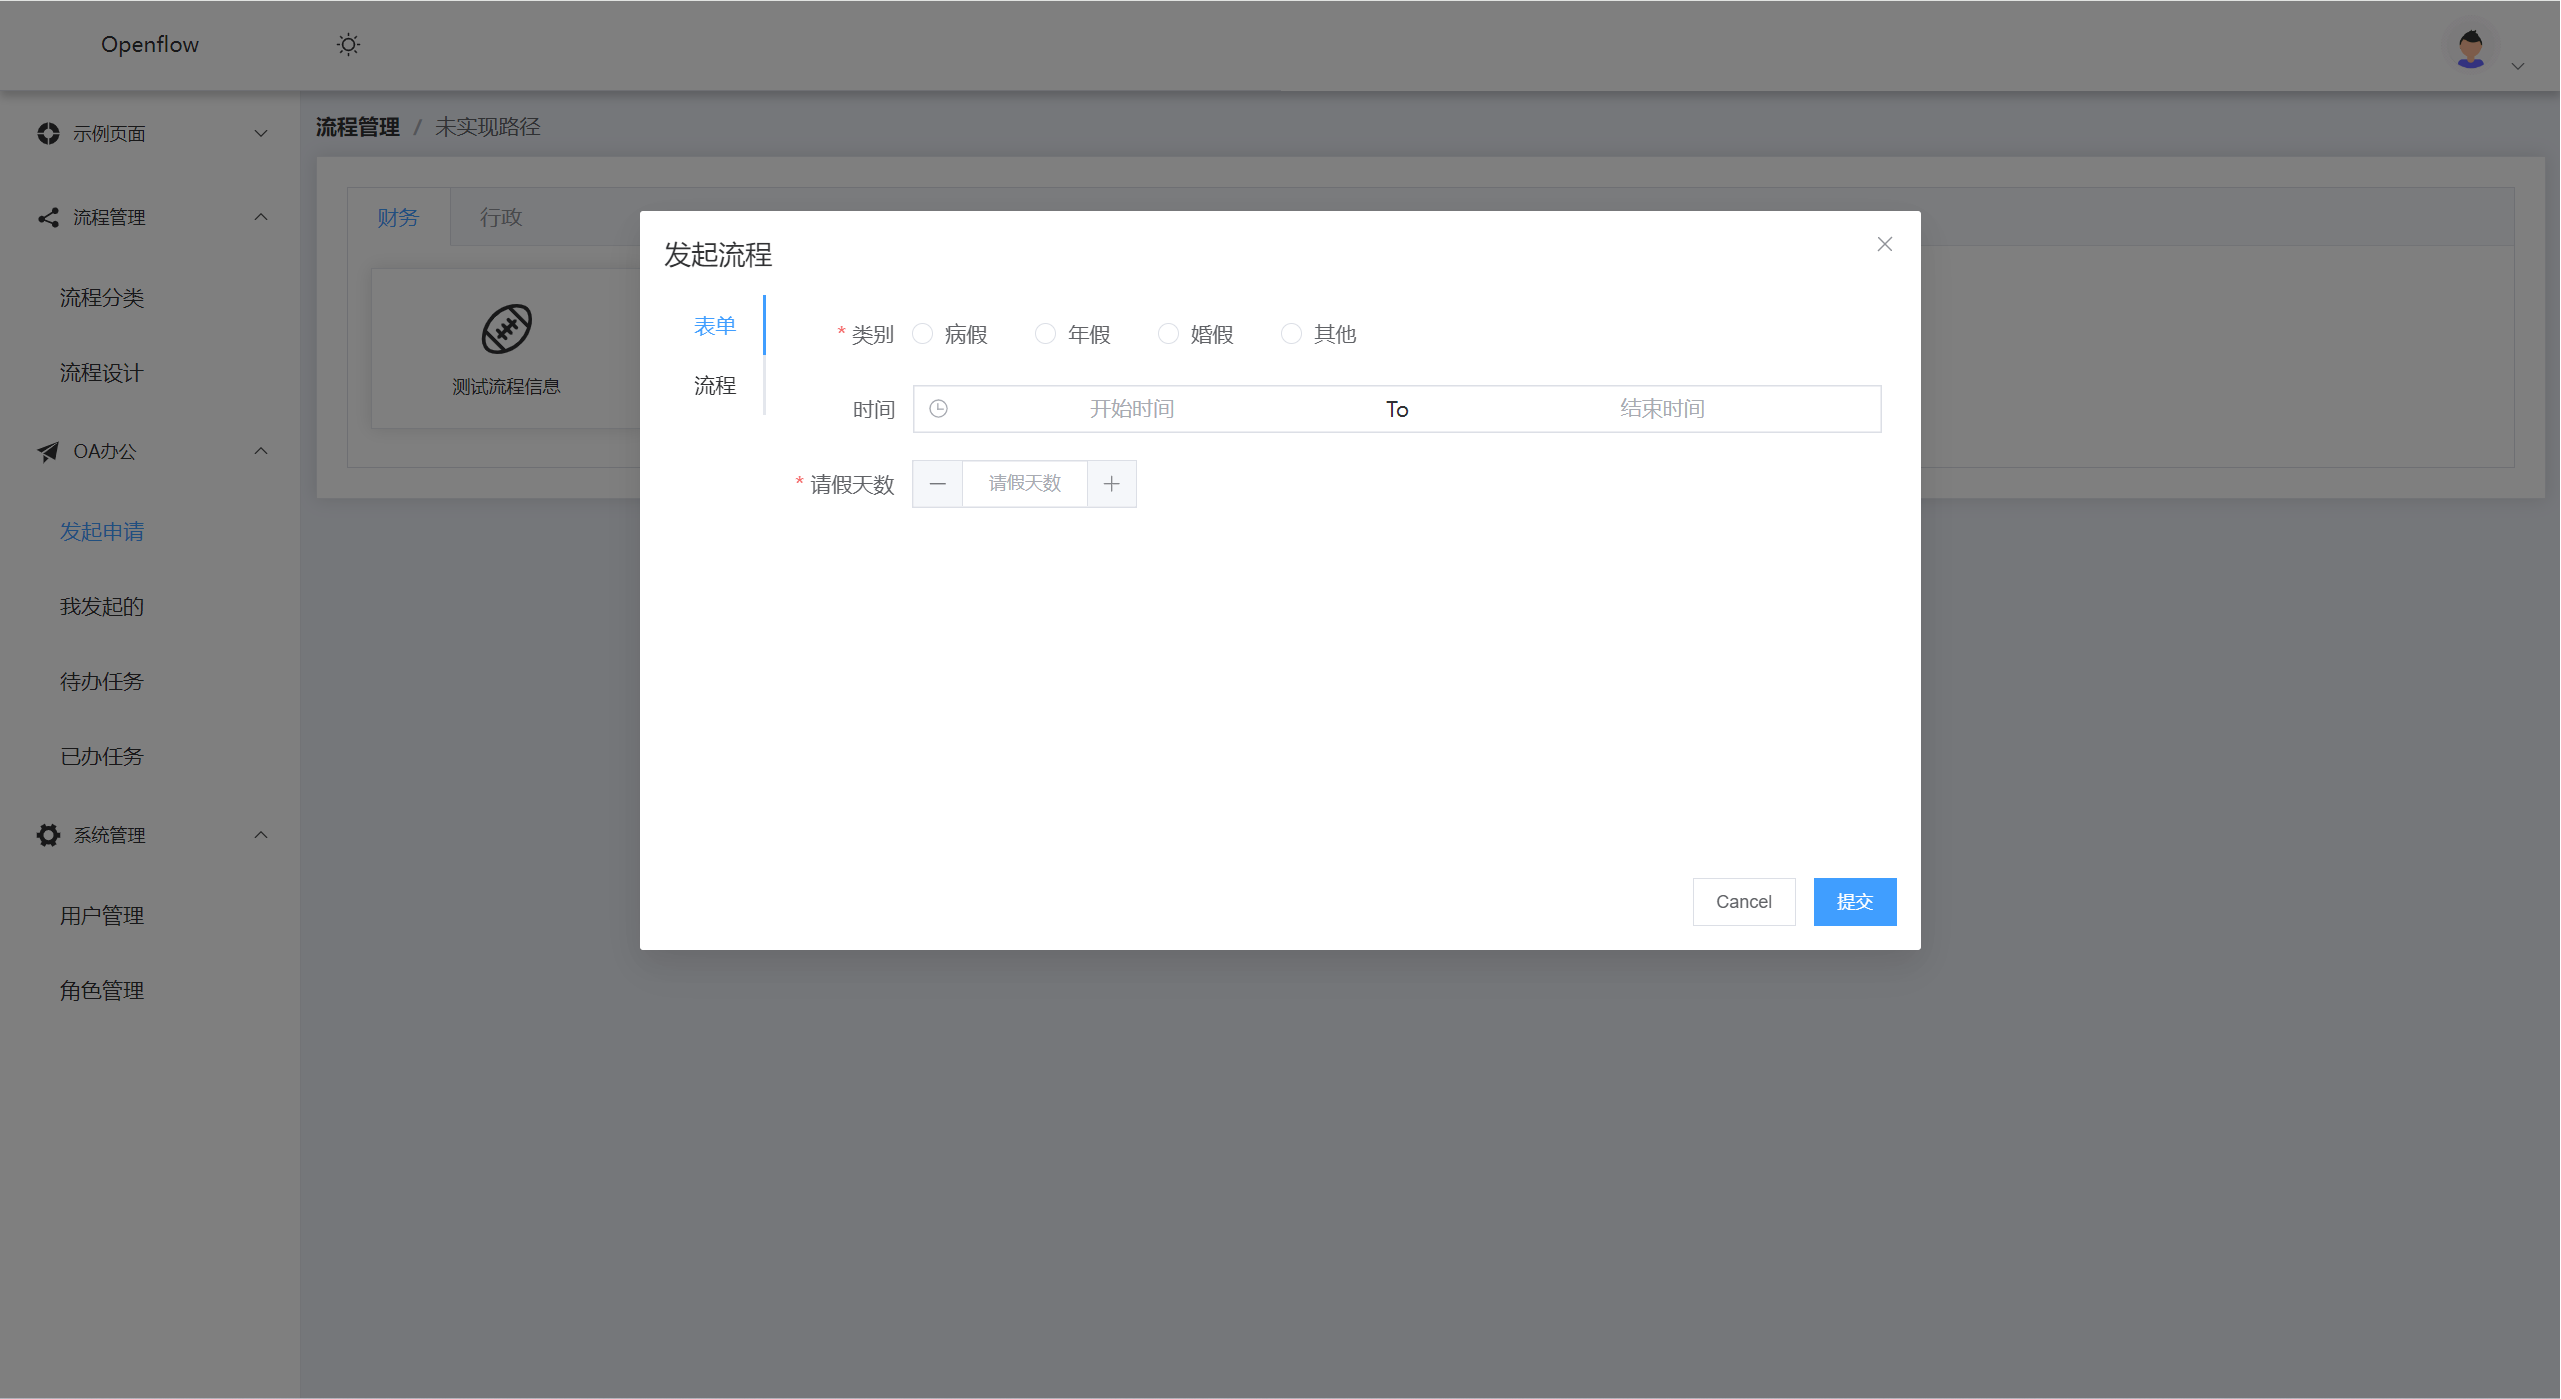
Task: Click the user avatar icon
Action: tap(2470, 48)
